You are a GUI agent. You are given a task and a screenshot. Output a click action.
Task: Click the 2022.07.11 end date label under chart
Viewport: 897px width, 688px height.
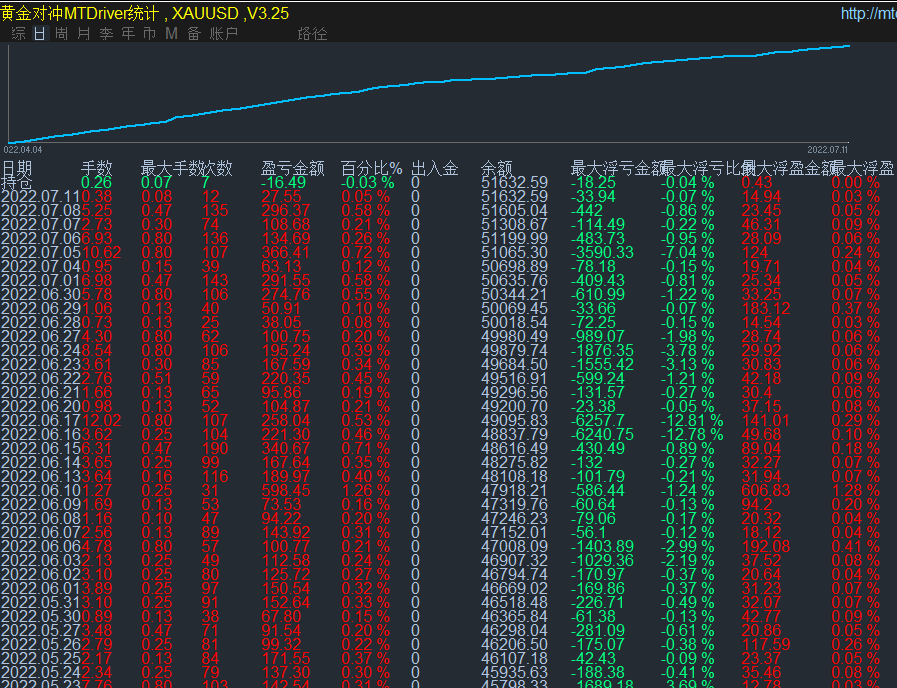pos(827,150)
